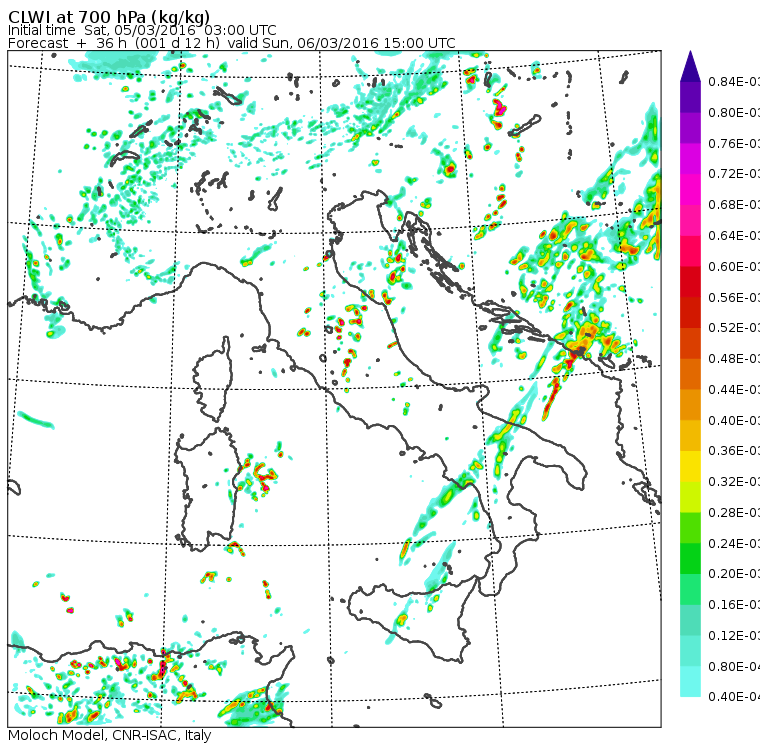Click the 0.28E-03 legend label
The width and height of the screenshot is (760, 749).
734,512
